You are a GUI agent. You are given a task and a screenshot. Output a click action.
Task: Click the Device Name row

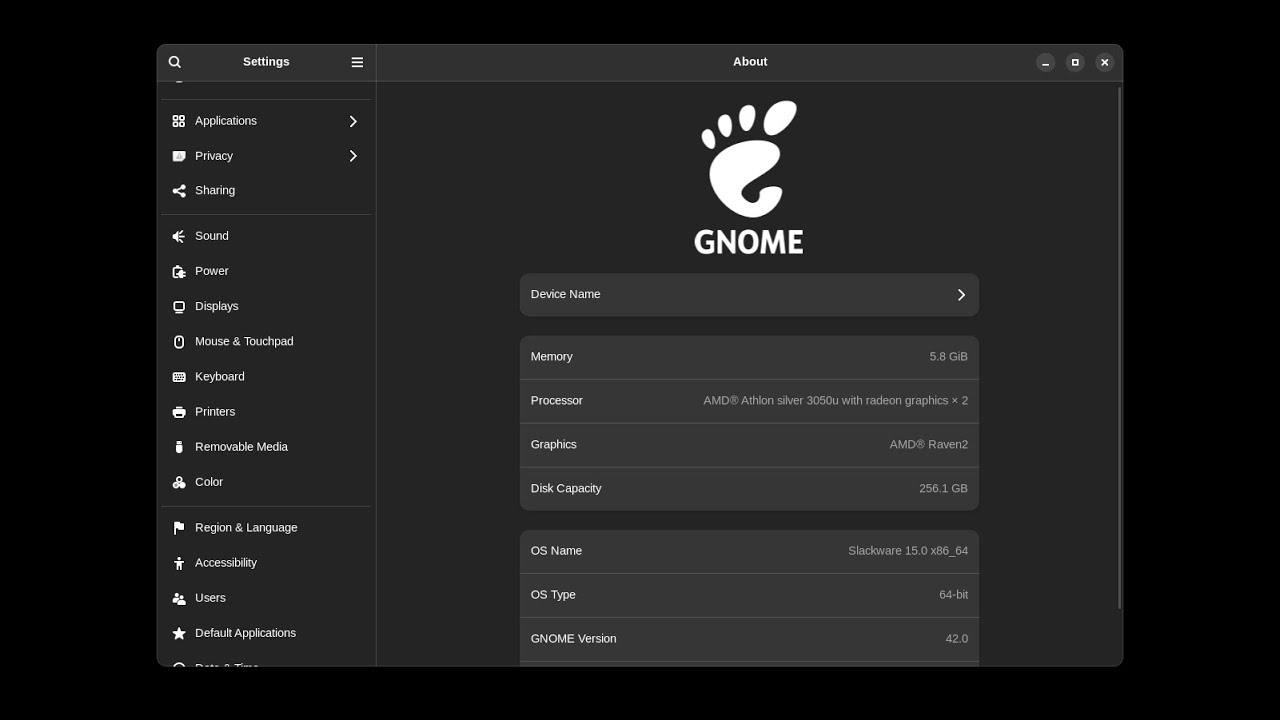pyautogui.click(x=749, y=295)
